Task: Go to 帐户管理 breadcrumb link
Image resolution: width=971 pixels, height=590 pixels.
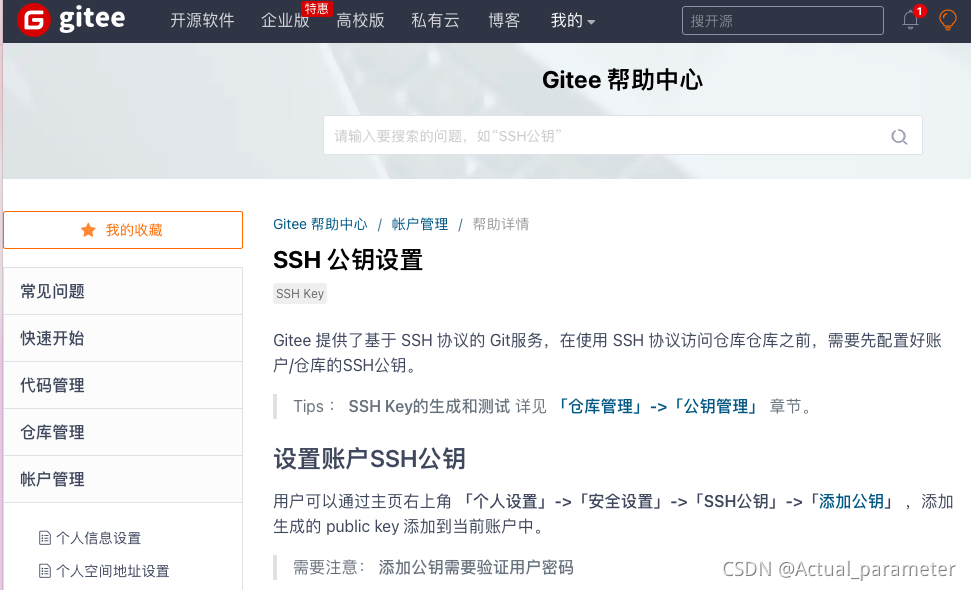Action: pos(420,224)
